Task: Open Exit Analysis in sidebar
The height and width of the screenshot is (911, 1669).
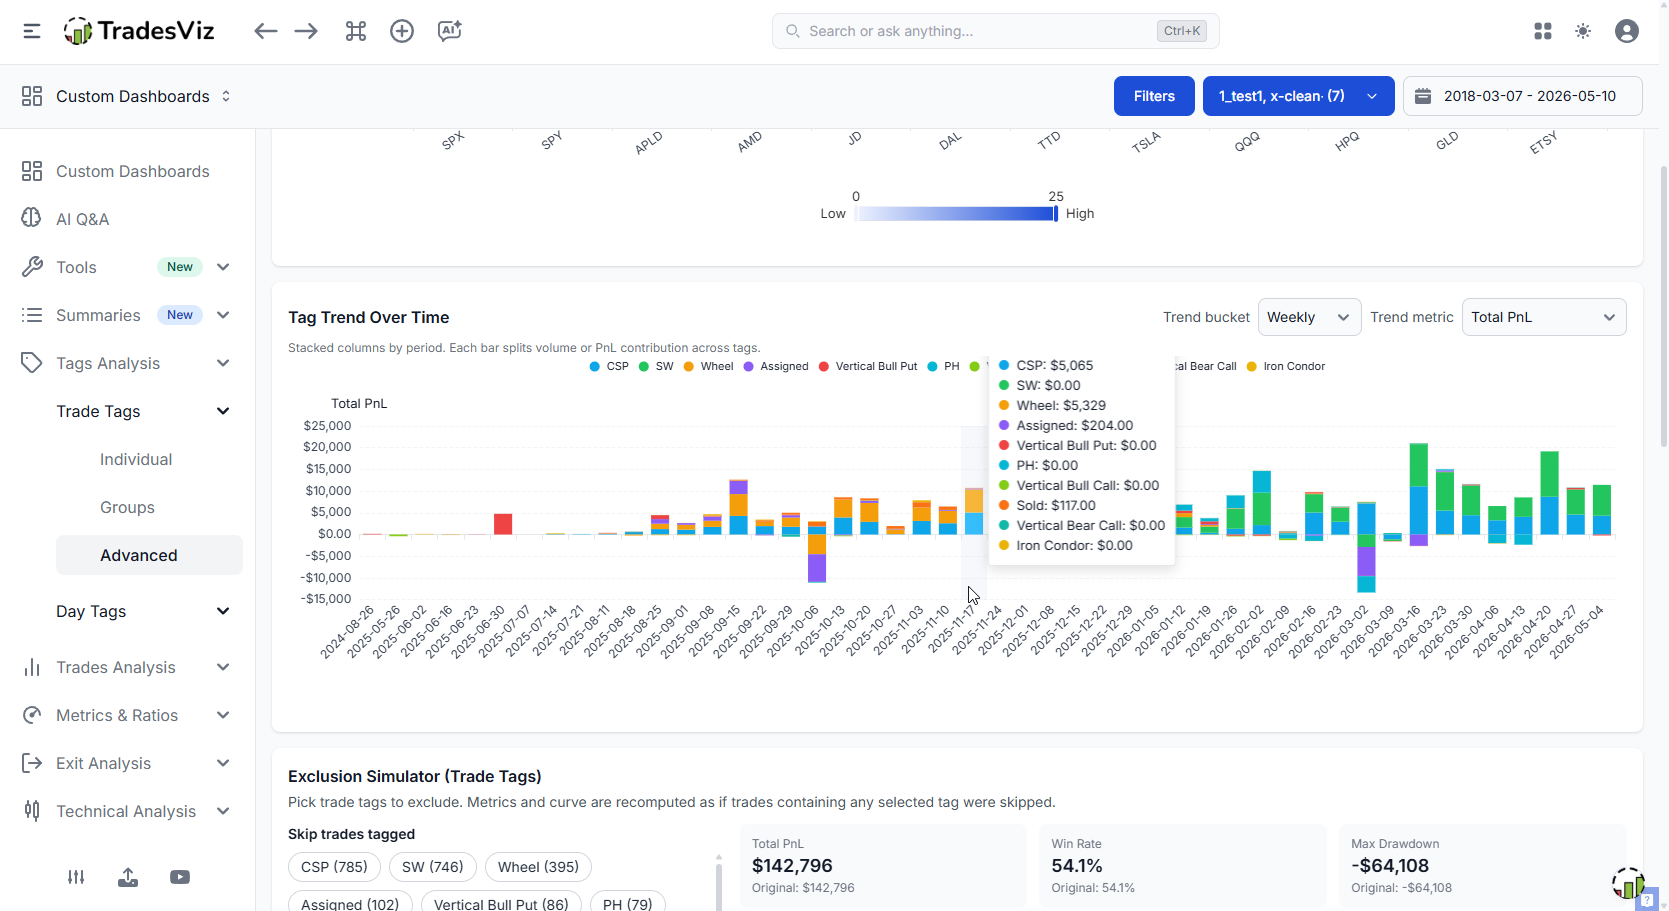Action: [104, 763]
